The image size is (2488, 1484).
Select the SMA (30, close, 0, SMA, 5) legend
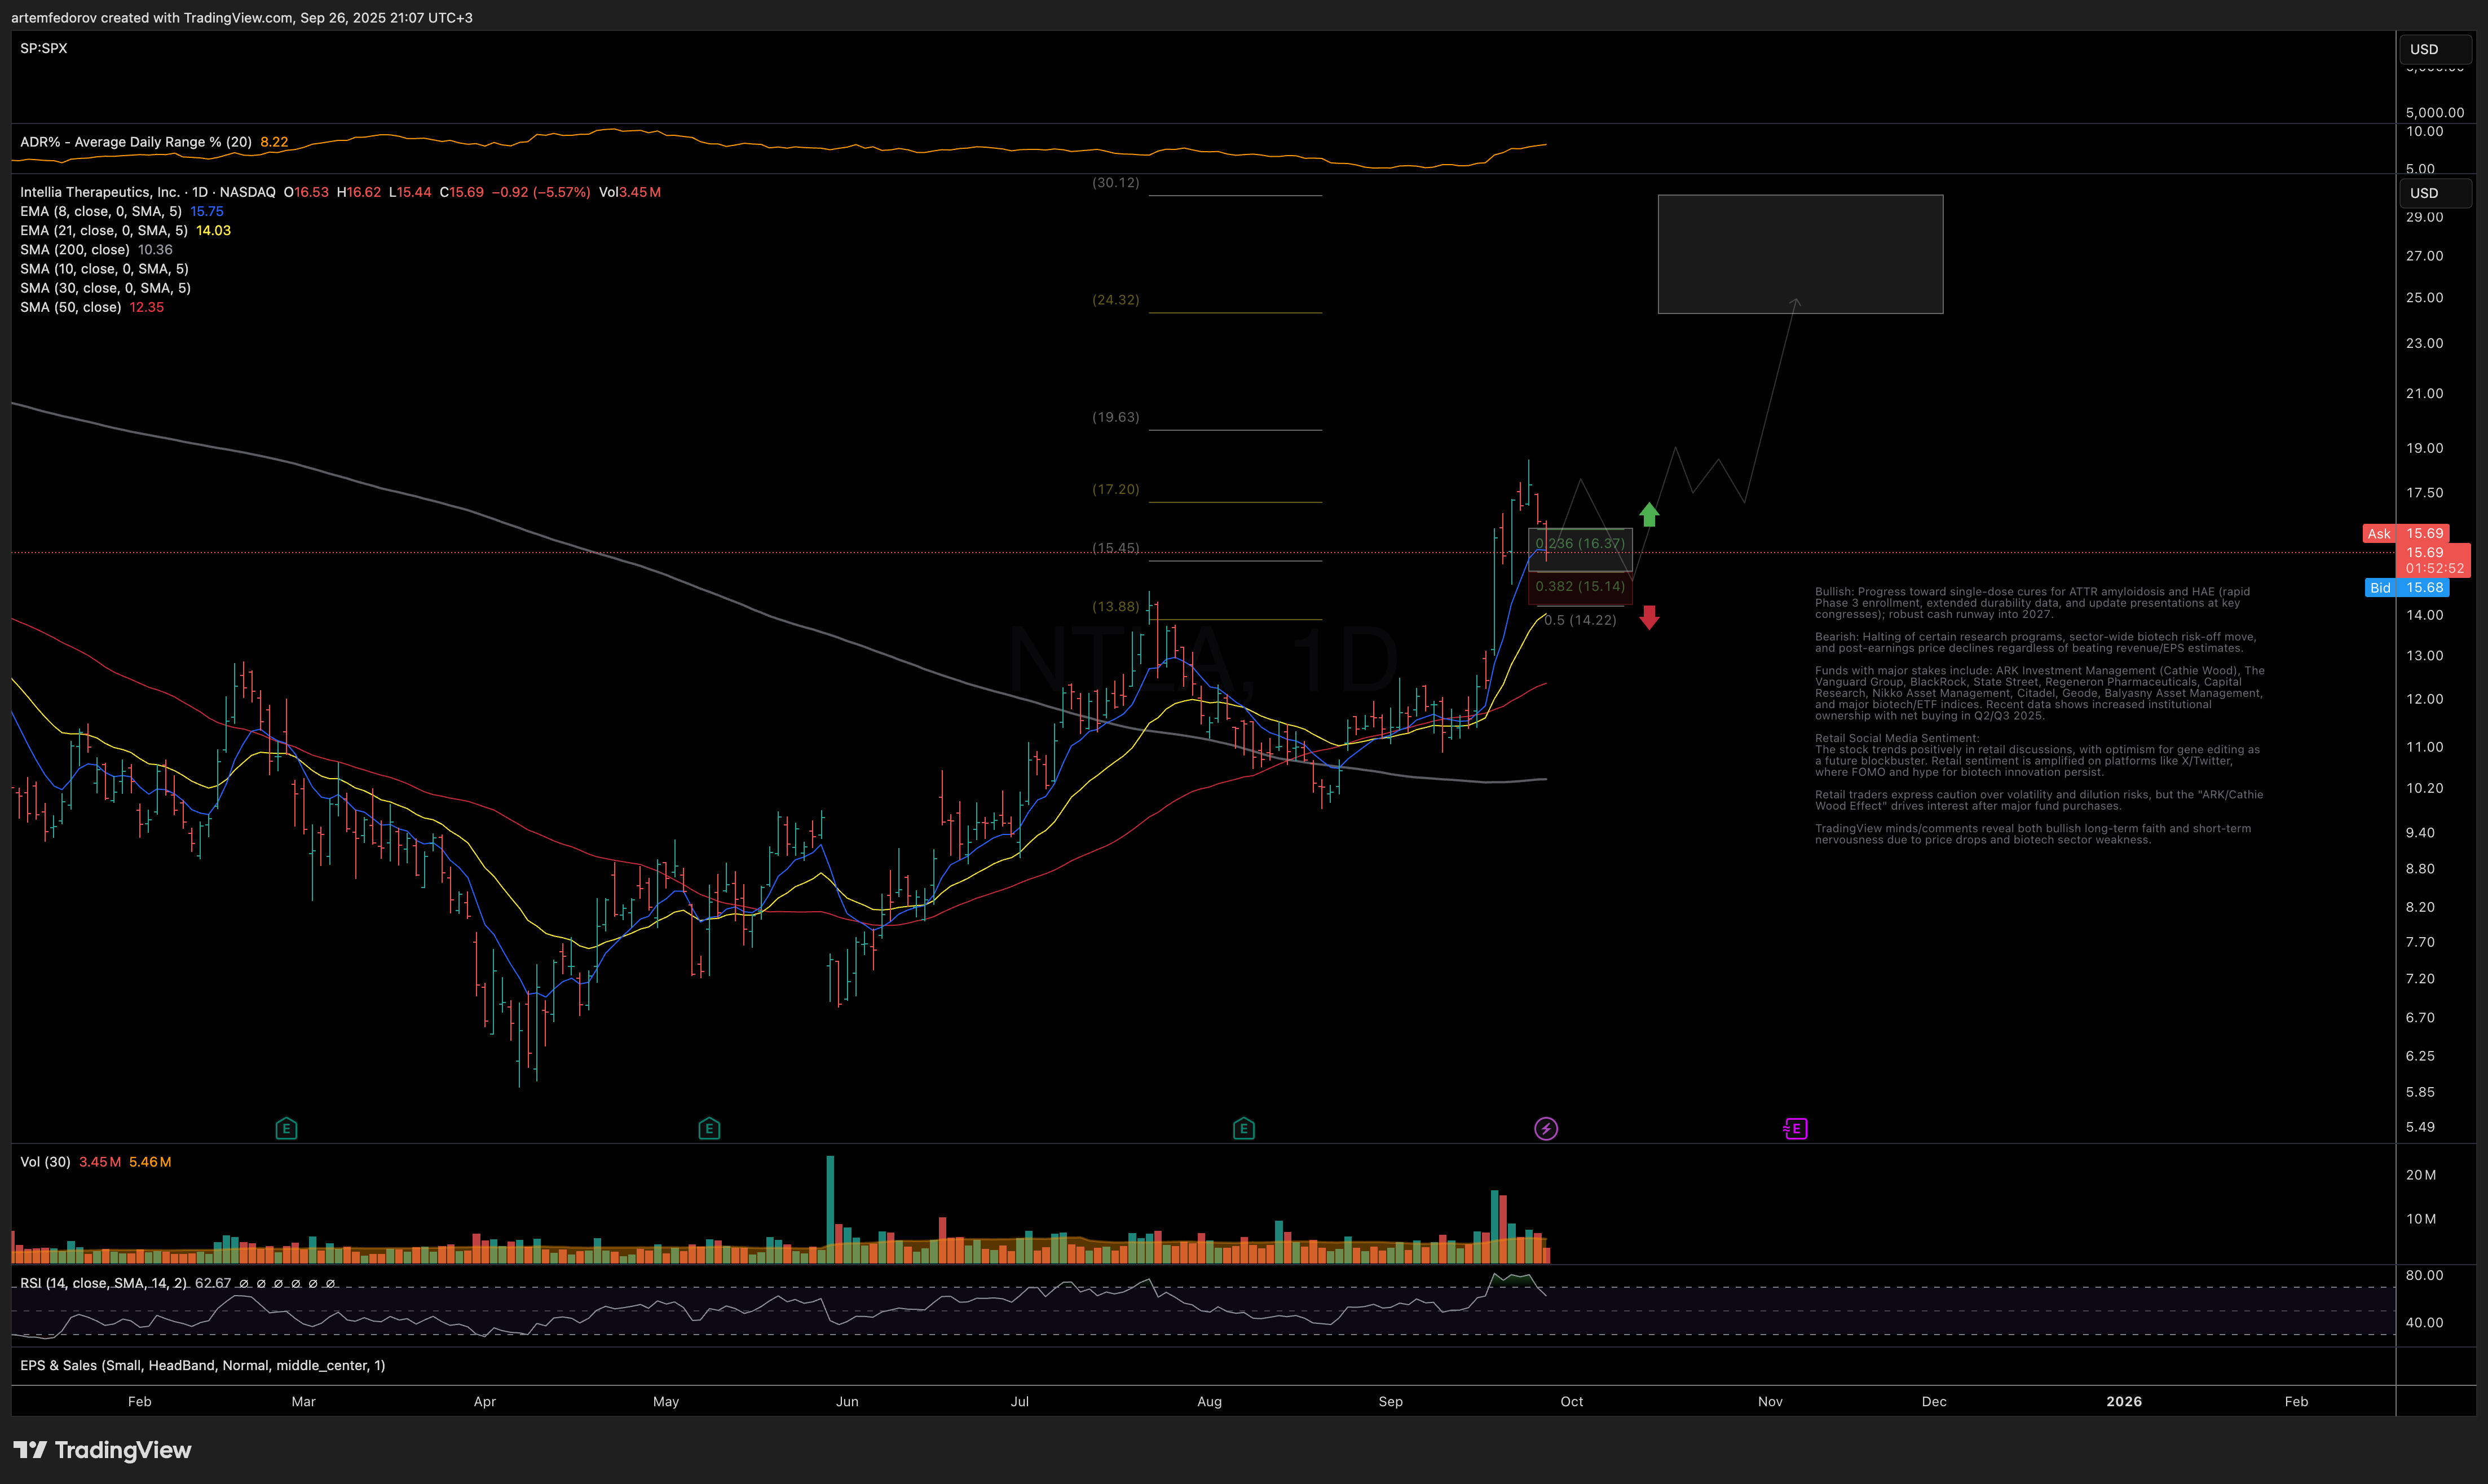[x=105, y=287]
